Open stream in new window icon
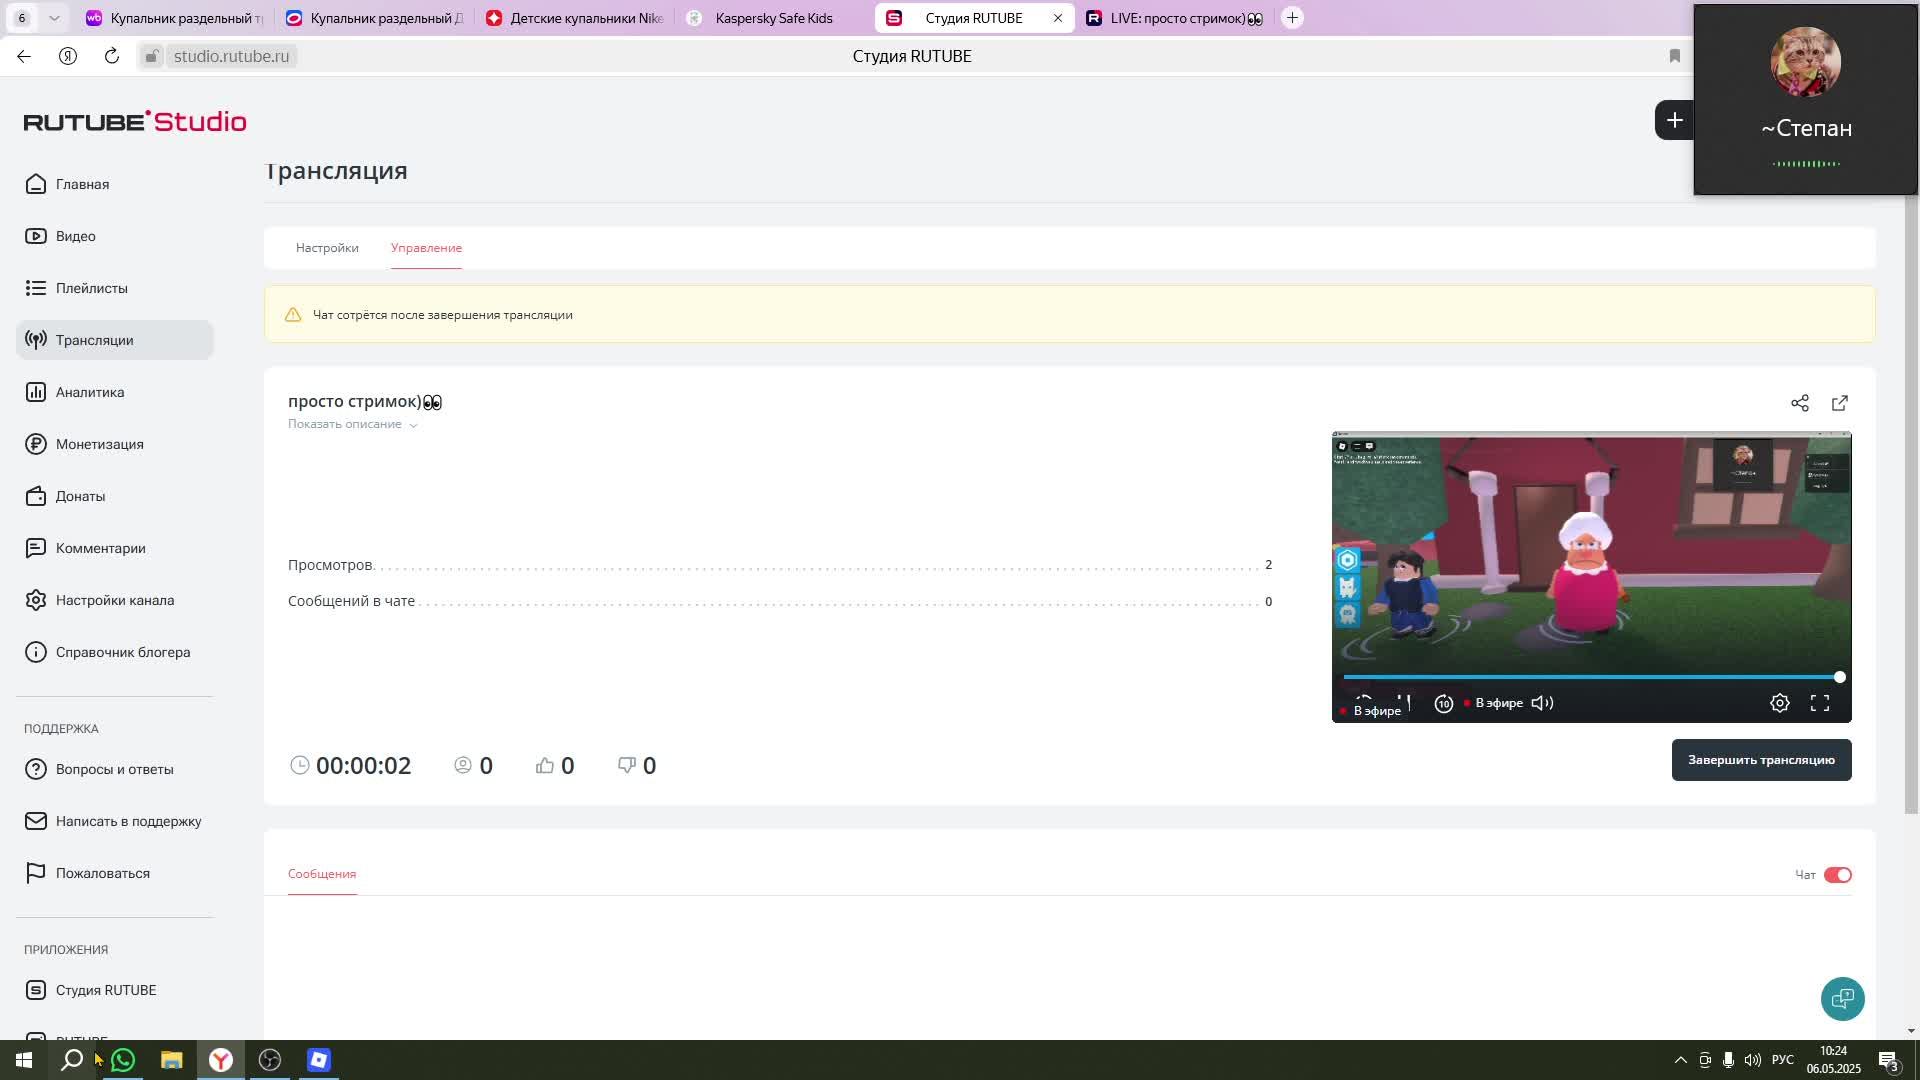Screen dimensions: 1920x1080 pyautogui.click(x=1840, y=403)
